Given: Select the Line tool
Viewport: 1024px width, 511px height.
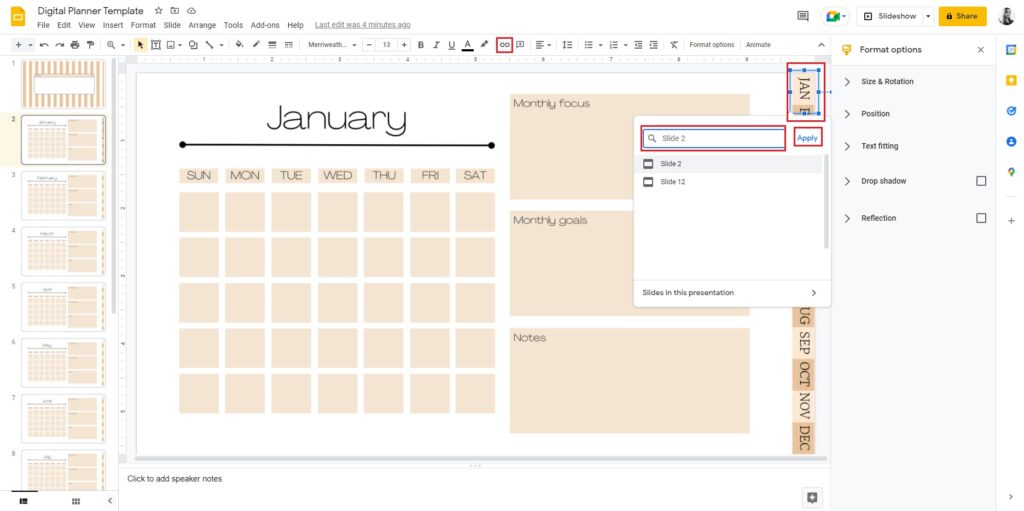Looking at the screenshot, I should pyautogui.click(x=210, y=45).
